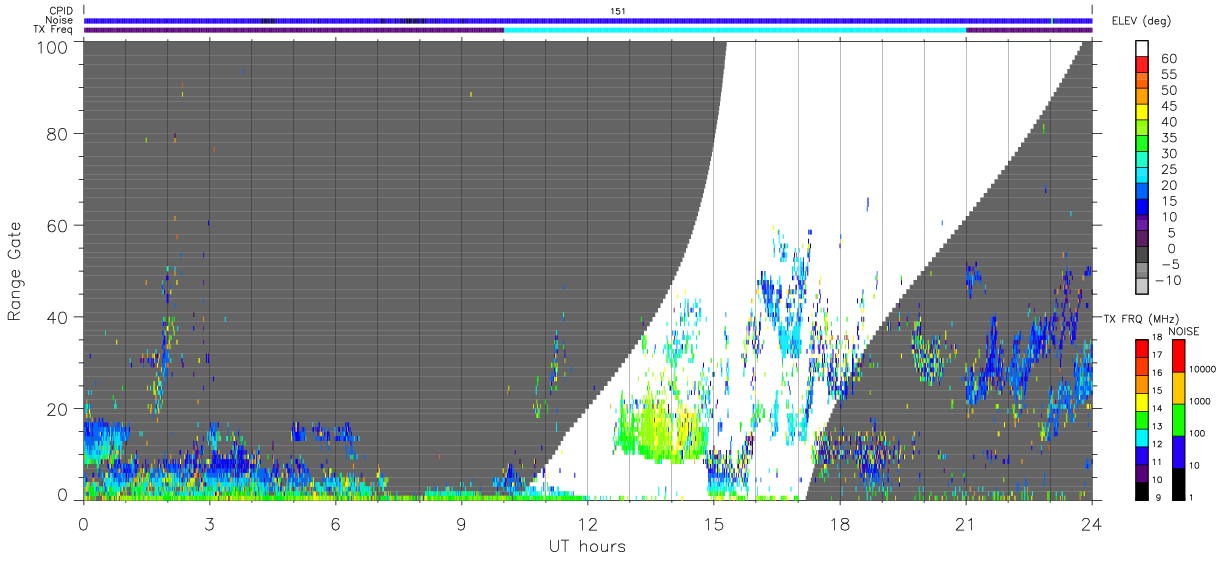Select the cyan segment of TX Freq bar

(735, 30)
